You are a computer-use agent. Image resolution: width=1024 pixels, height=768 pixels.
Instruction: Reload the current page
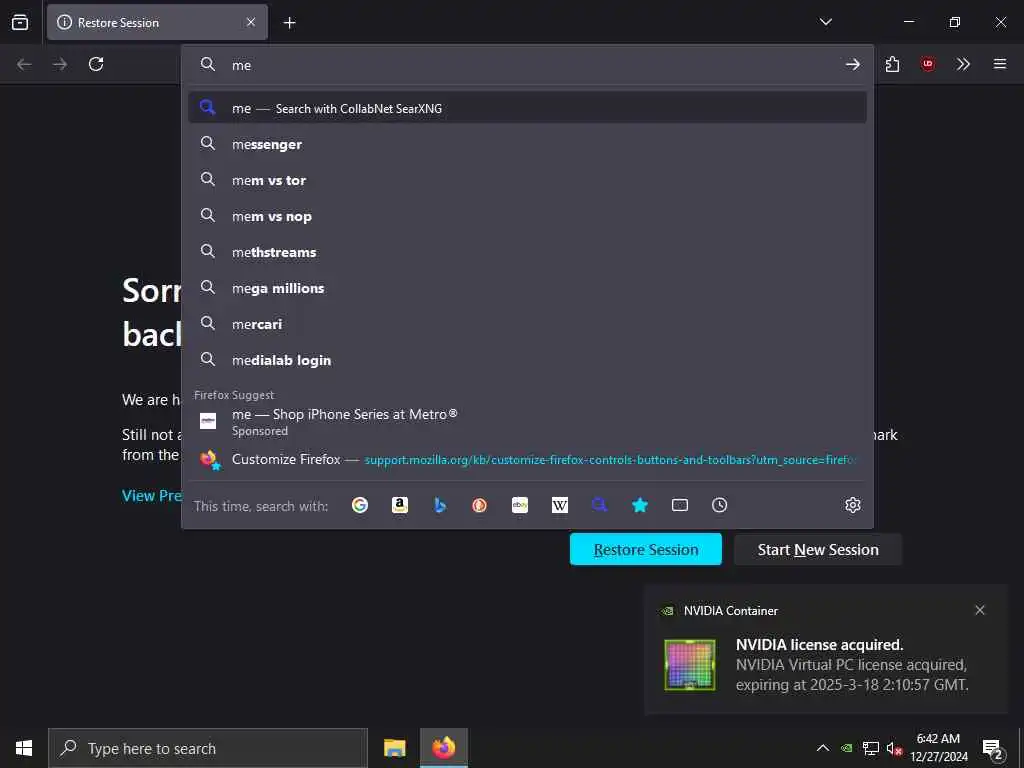pos(96,64)
